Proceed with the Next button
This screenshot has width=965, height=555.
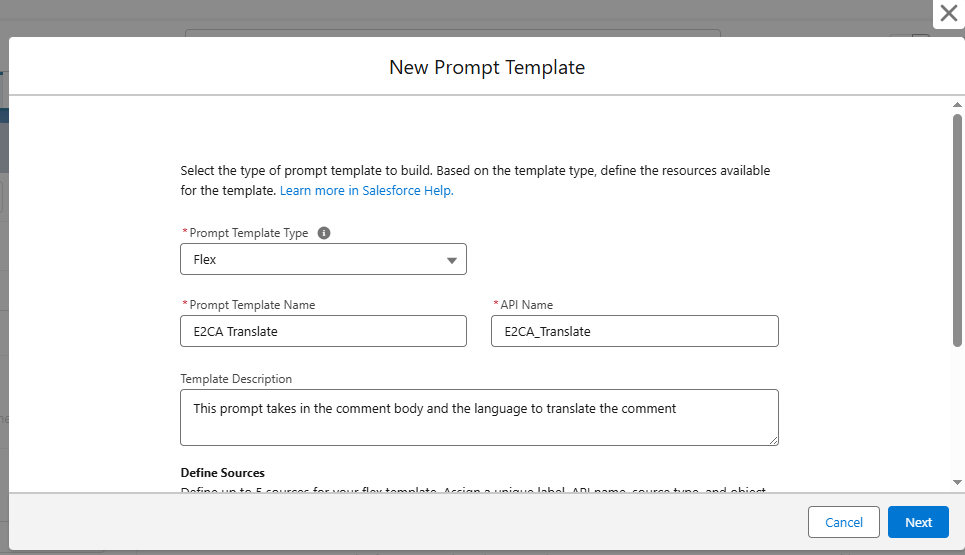tap(918, 522)
